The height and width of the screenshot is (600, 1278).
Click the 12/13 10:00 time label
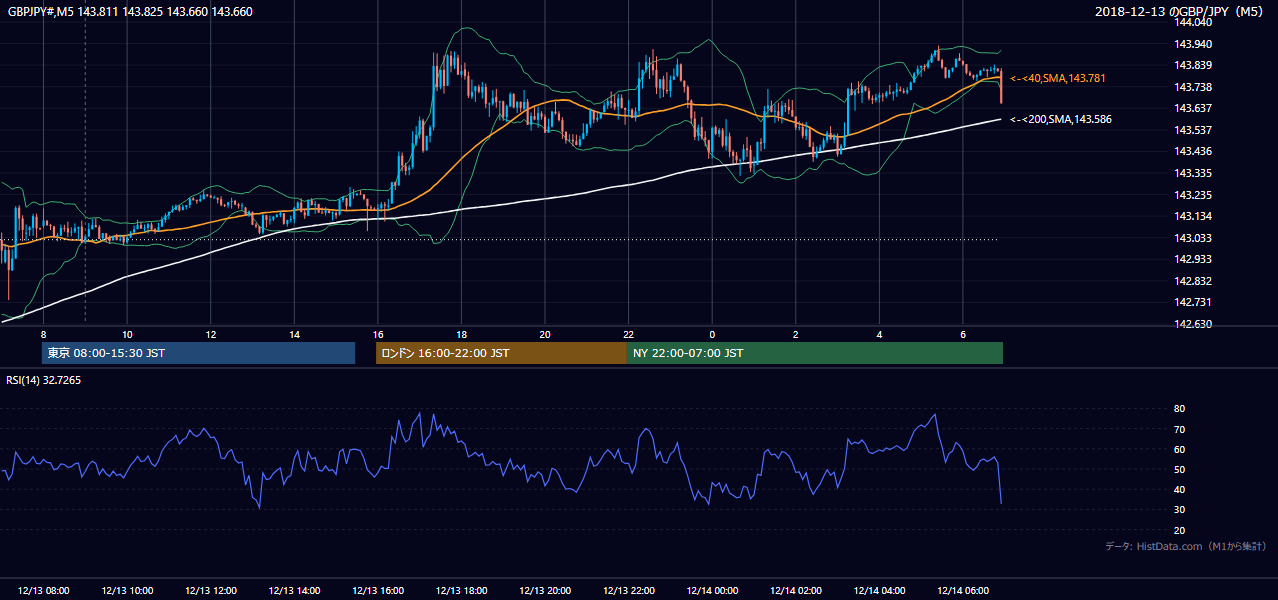tap(127, 591)
